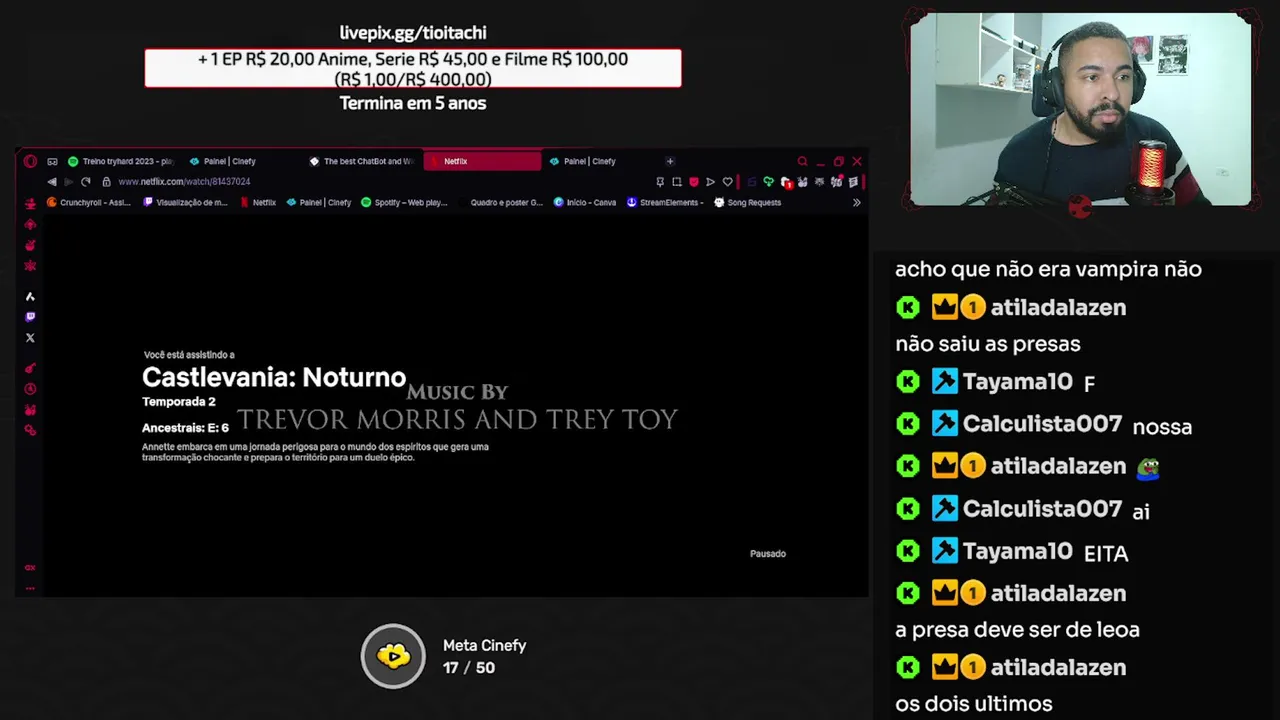Open the Netflix bookmark
The height and width of the screenshot is (720, 1280).
click(x=258, y=203)
